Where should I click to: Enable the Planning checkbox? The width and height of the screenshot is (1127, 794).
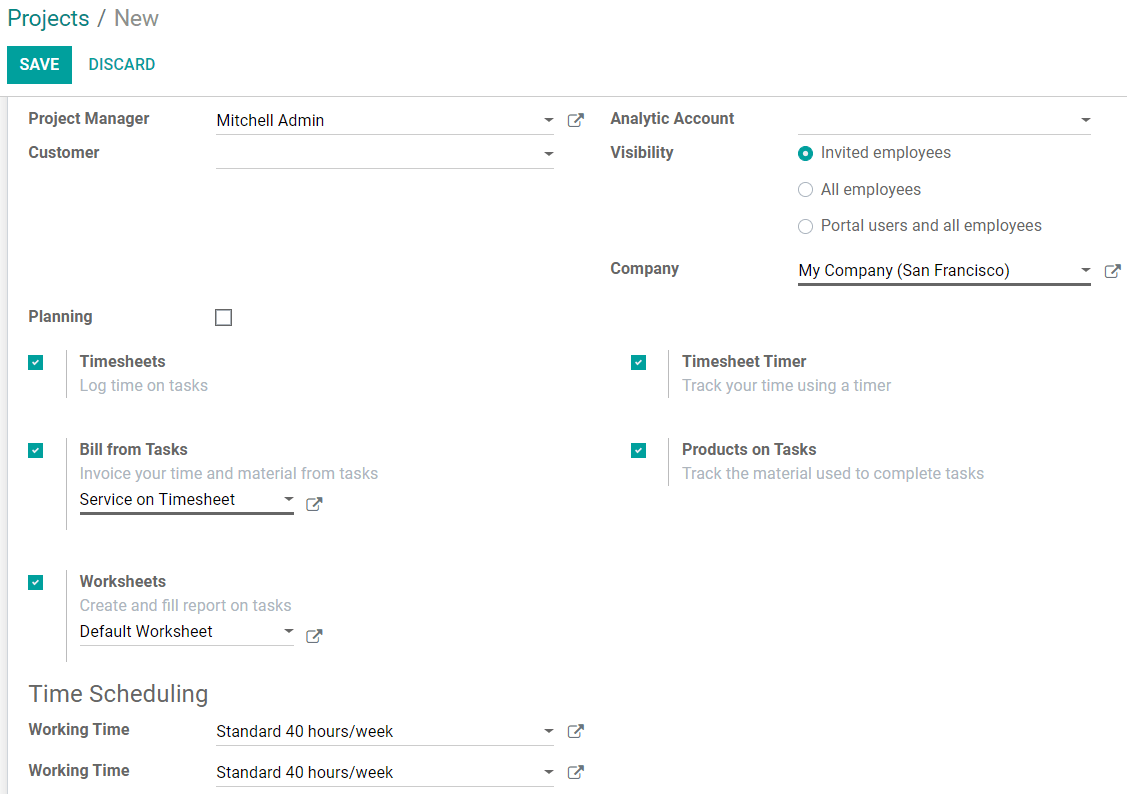(x=224, y=318)
